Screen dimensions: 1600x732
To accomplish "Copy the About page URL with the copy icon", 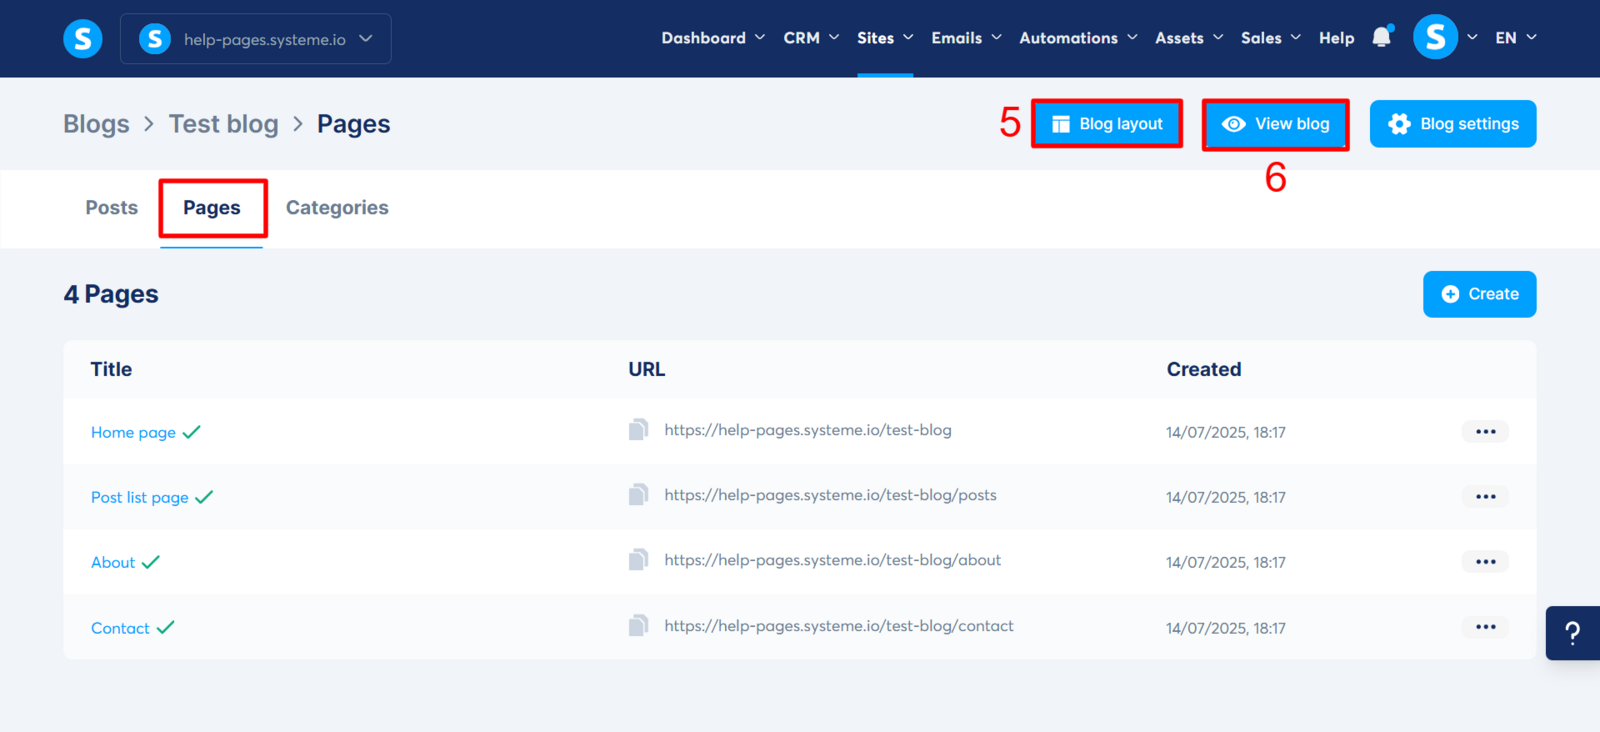I will (x=638, y=560).
